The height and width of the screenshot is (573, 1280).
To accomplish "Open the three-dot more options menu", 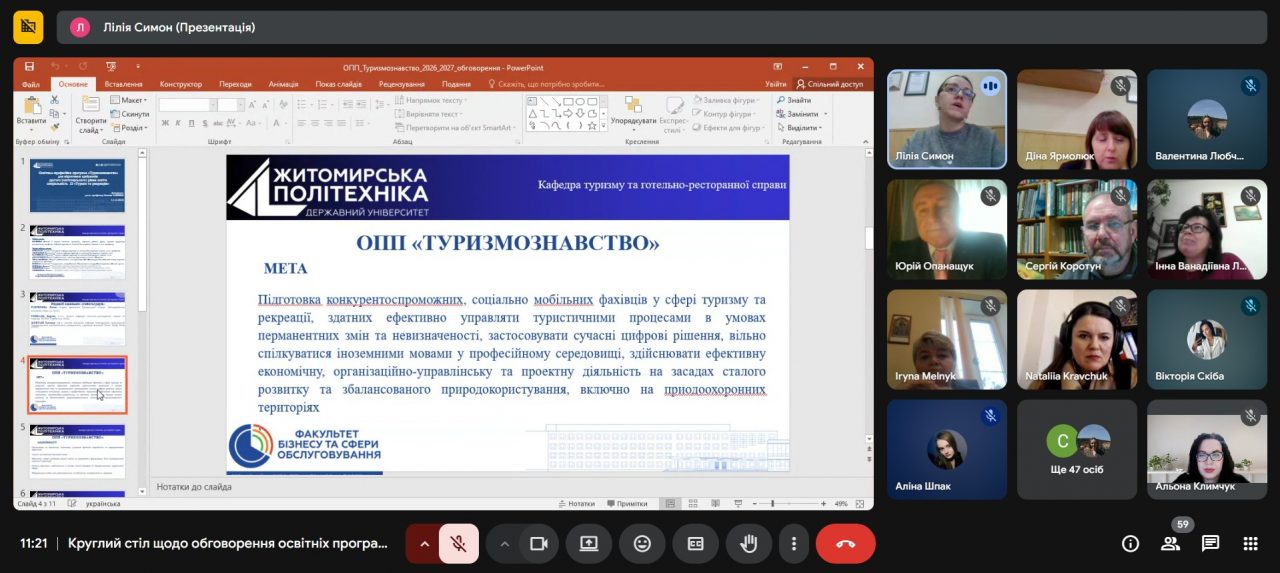I will point(793,544).
